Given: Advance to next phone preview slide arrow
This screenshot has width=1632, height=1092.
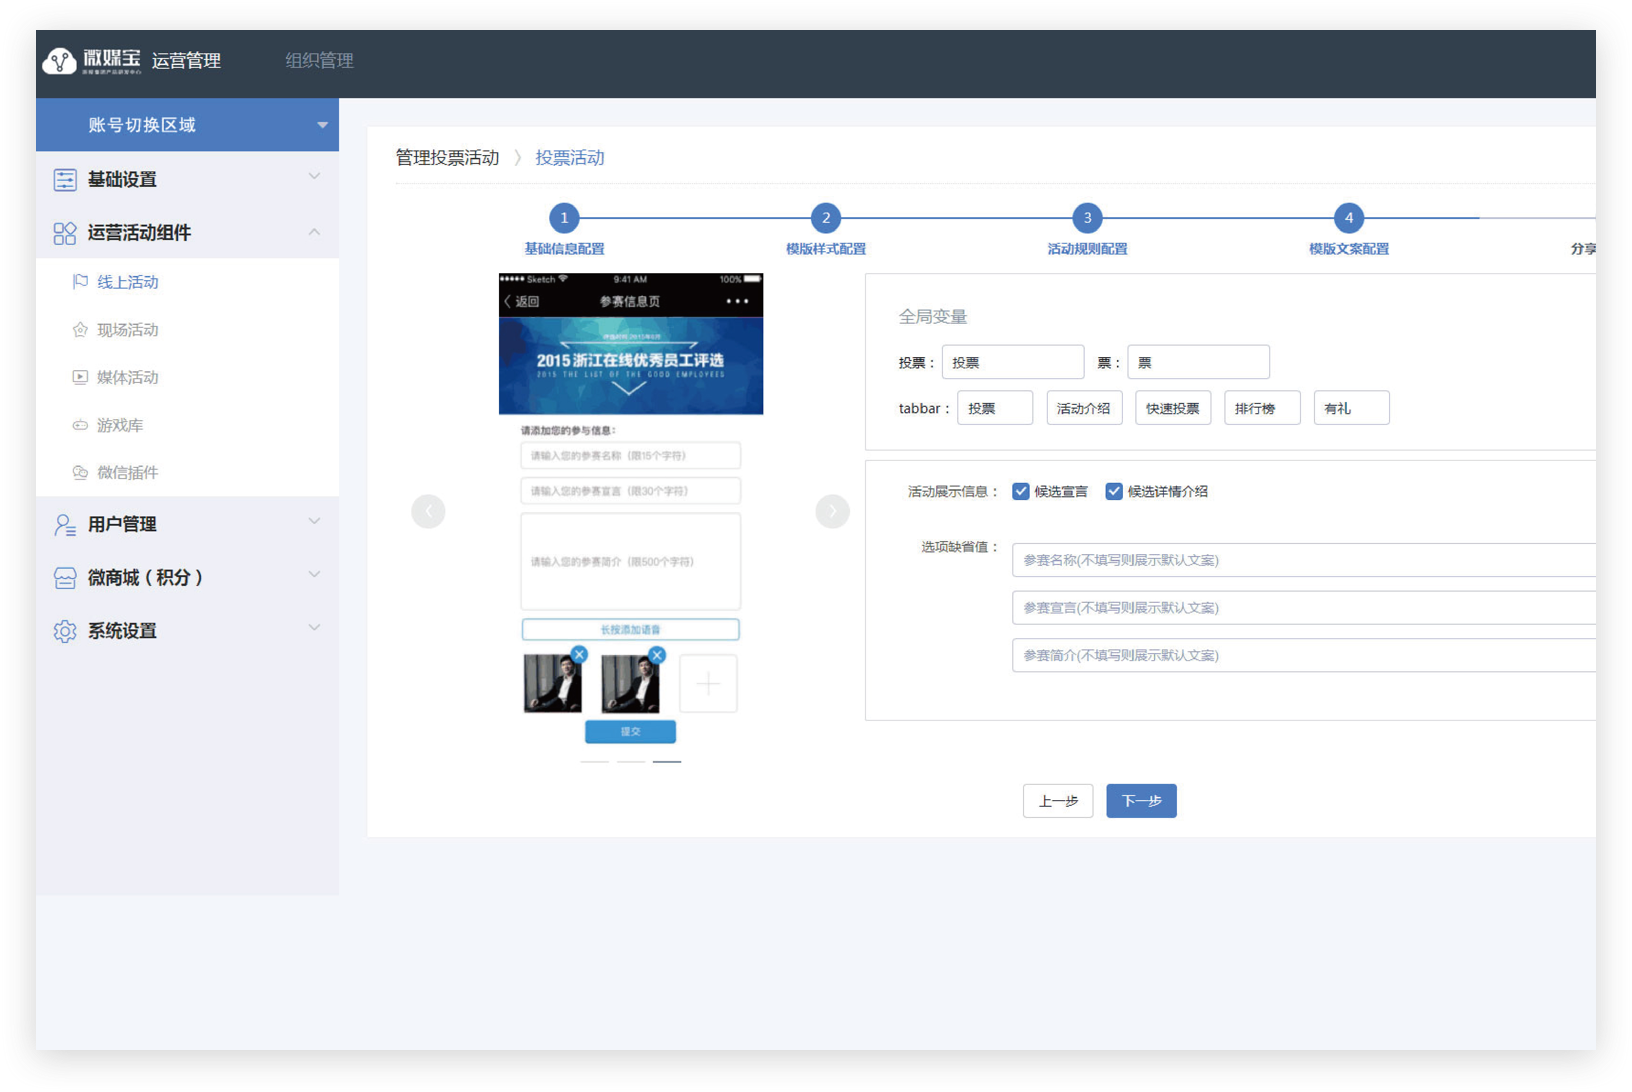Looking at the screenshot, I should (x=832, y=511).
